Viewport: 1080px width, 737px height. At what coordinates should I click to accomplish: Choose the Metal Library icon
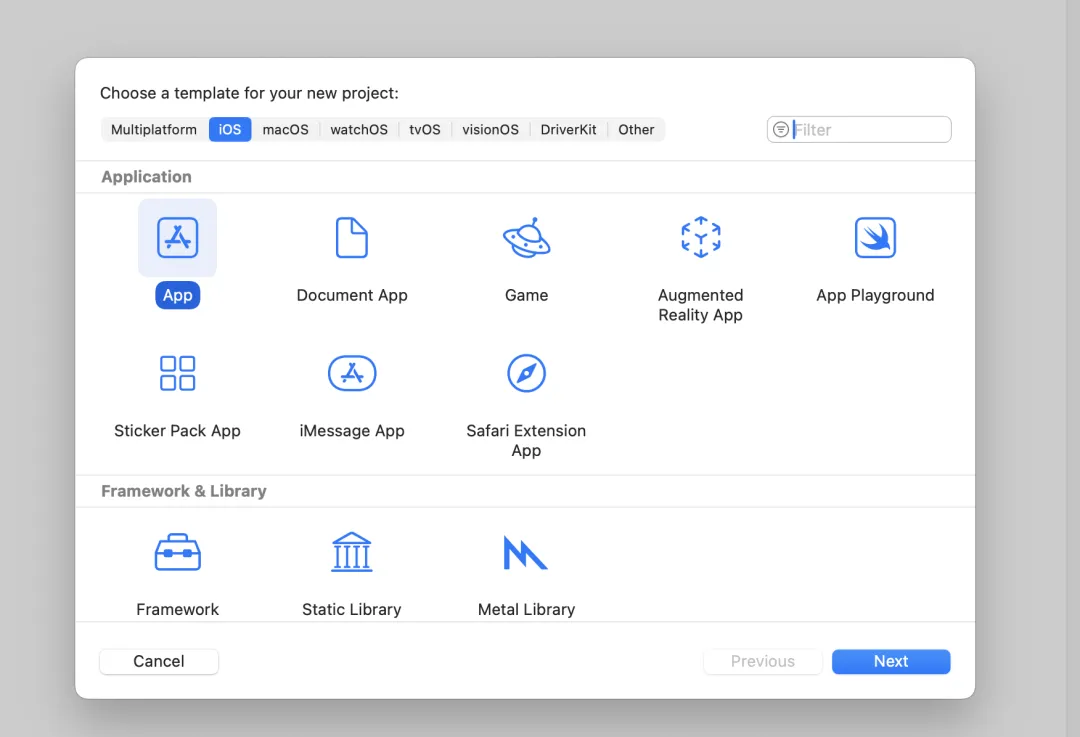526,552
